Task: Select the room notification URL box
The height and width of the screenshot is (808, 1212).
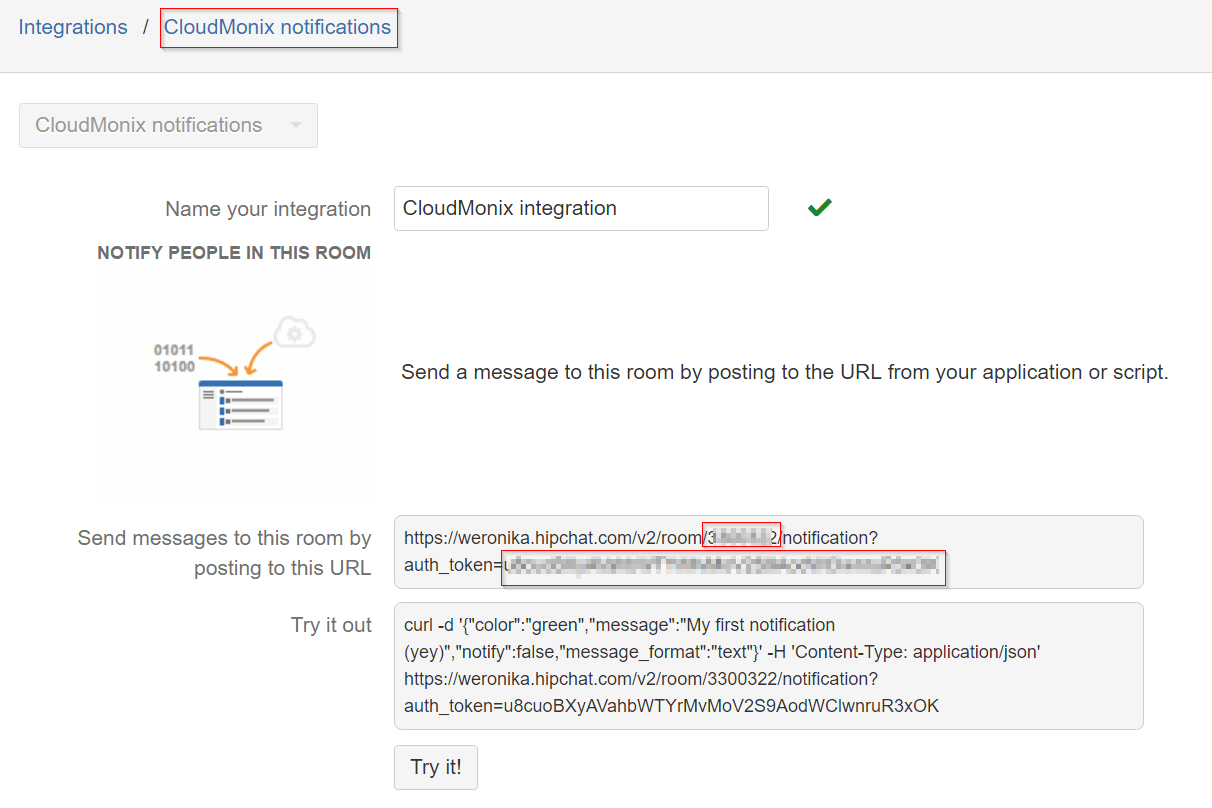Action: pos(768,552)
